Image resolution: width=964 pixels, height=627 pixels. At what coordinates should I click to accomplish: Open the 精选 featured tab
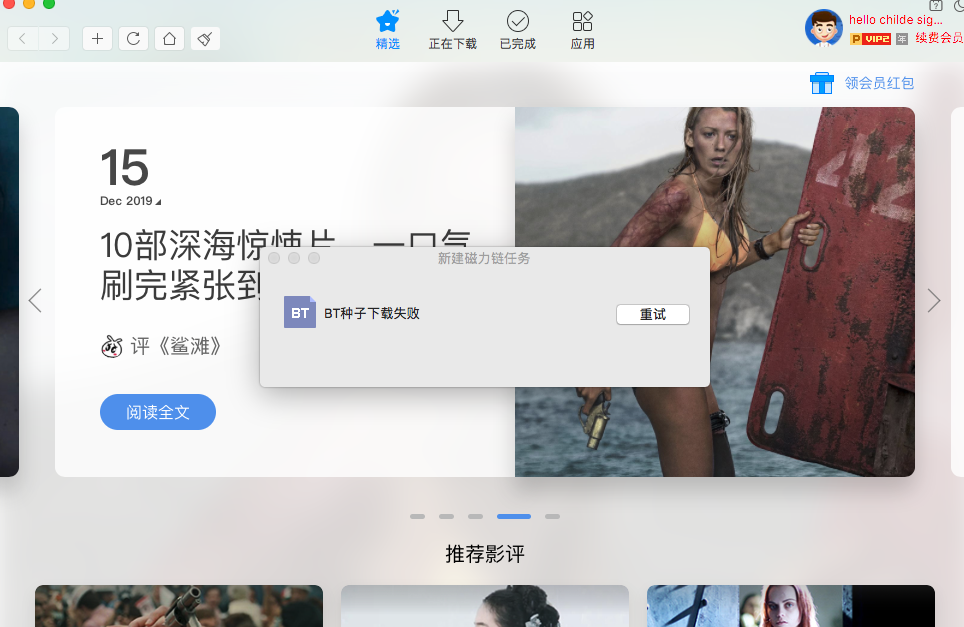387,30
